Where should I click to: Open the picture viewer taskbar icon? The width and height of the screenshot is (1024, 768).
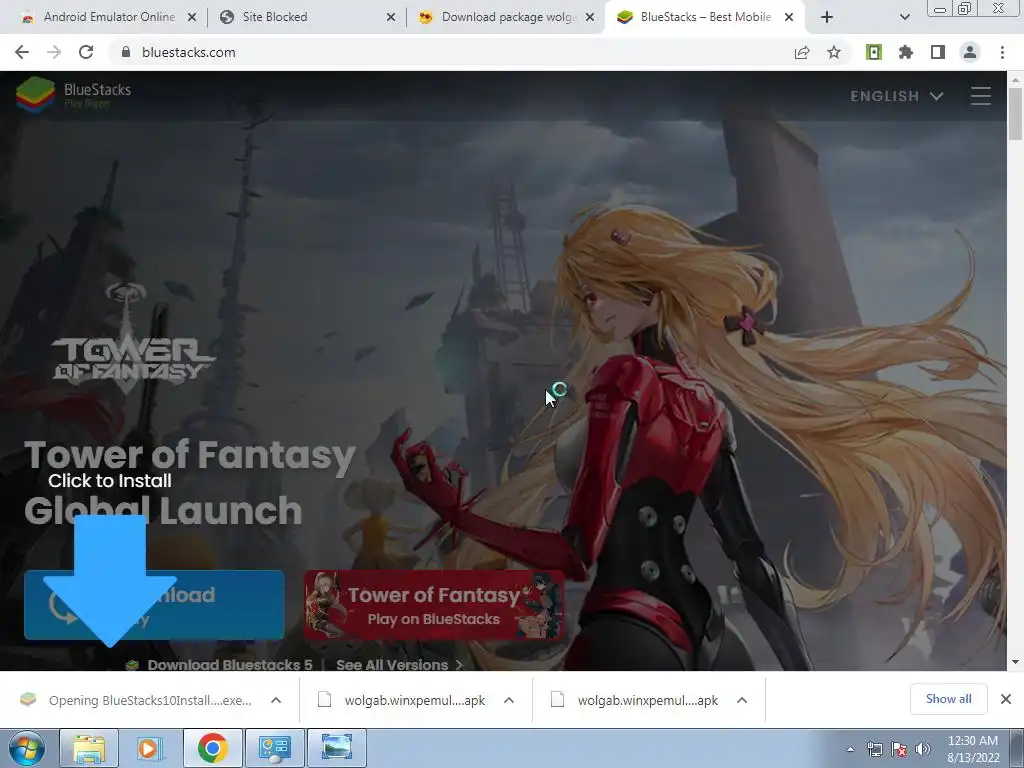336,748
